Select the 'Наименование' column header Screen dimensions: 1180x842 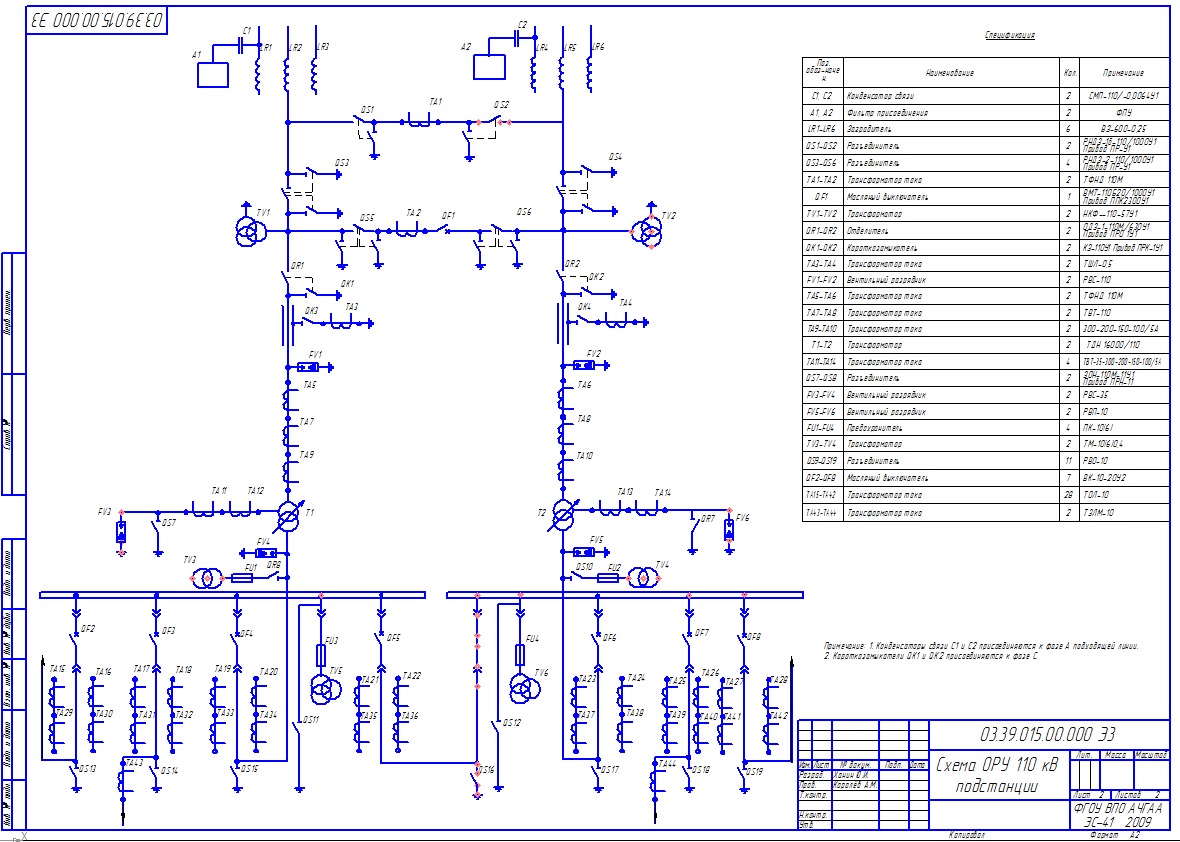(x=950, y=73)
